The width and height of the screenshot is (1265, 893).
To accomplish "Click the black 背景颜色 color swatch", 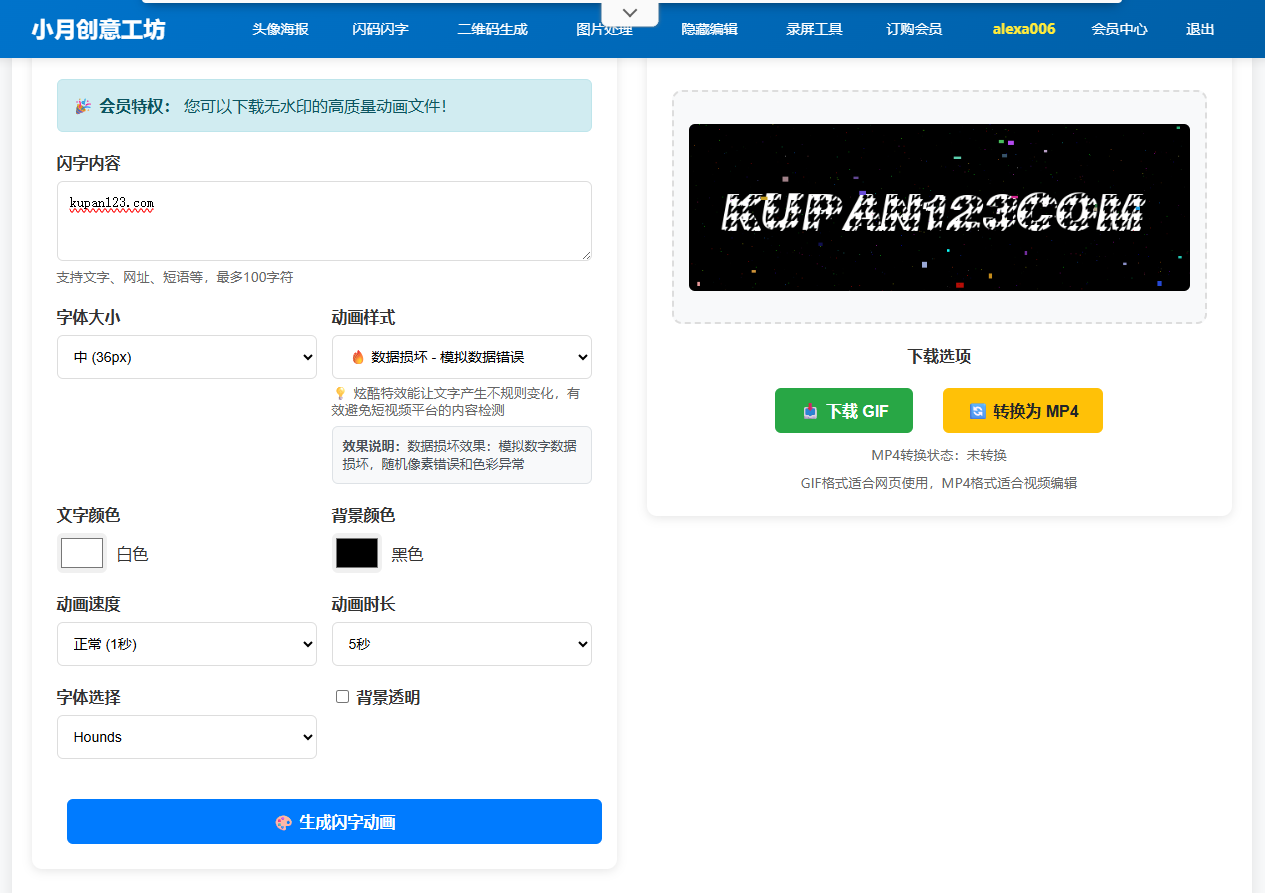I will coord(356,552).
